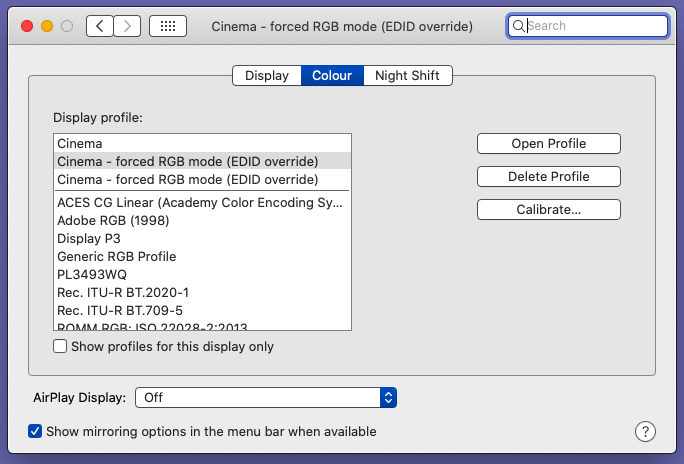Screen dimensions: 684x464
Task: Click into the Search field
Action: coord(588,26)
